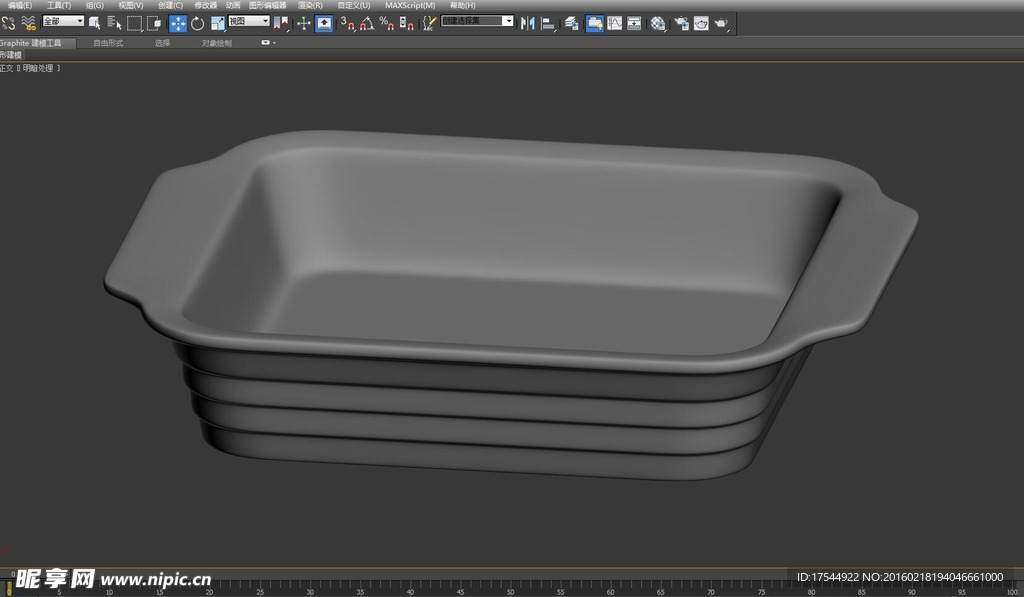The width and height of the screenshot is (1024, 597).
Task: Open the Align tool
Action: (548, 23)
